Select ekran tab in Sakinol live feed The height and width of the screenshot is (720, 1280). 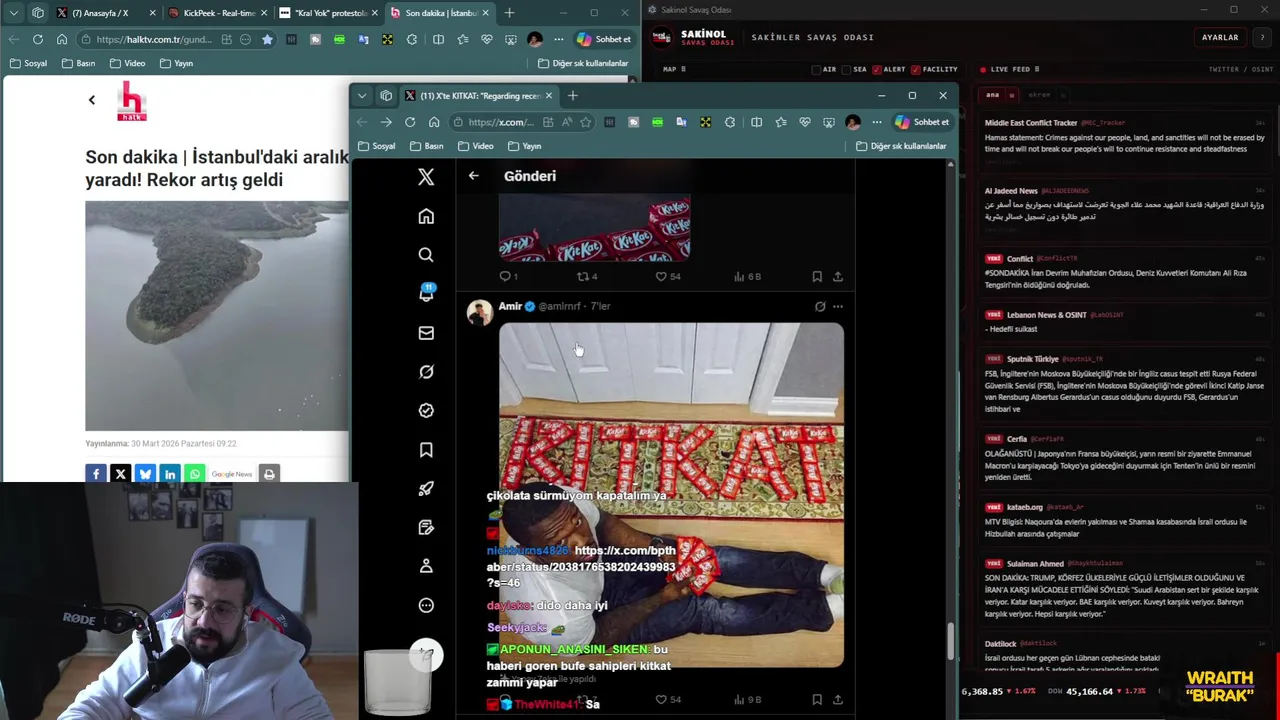1040,95
